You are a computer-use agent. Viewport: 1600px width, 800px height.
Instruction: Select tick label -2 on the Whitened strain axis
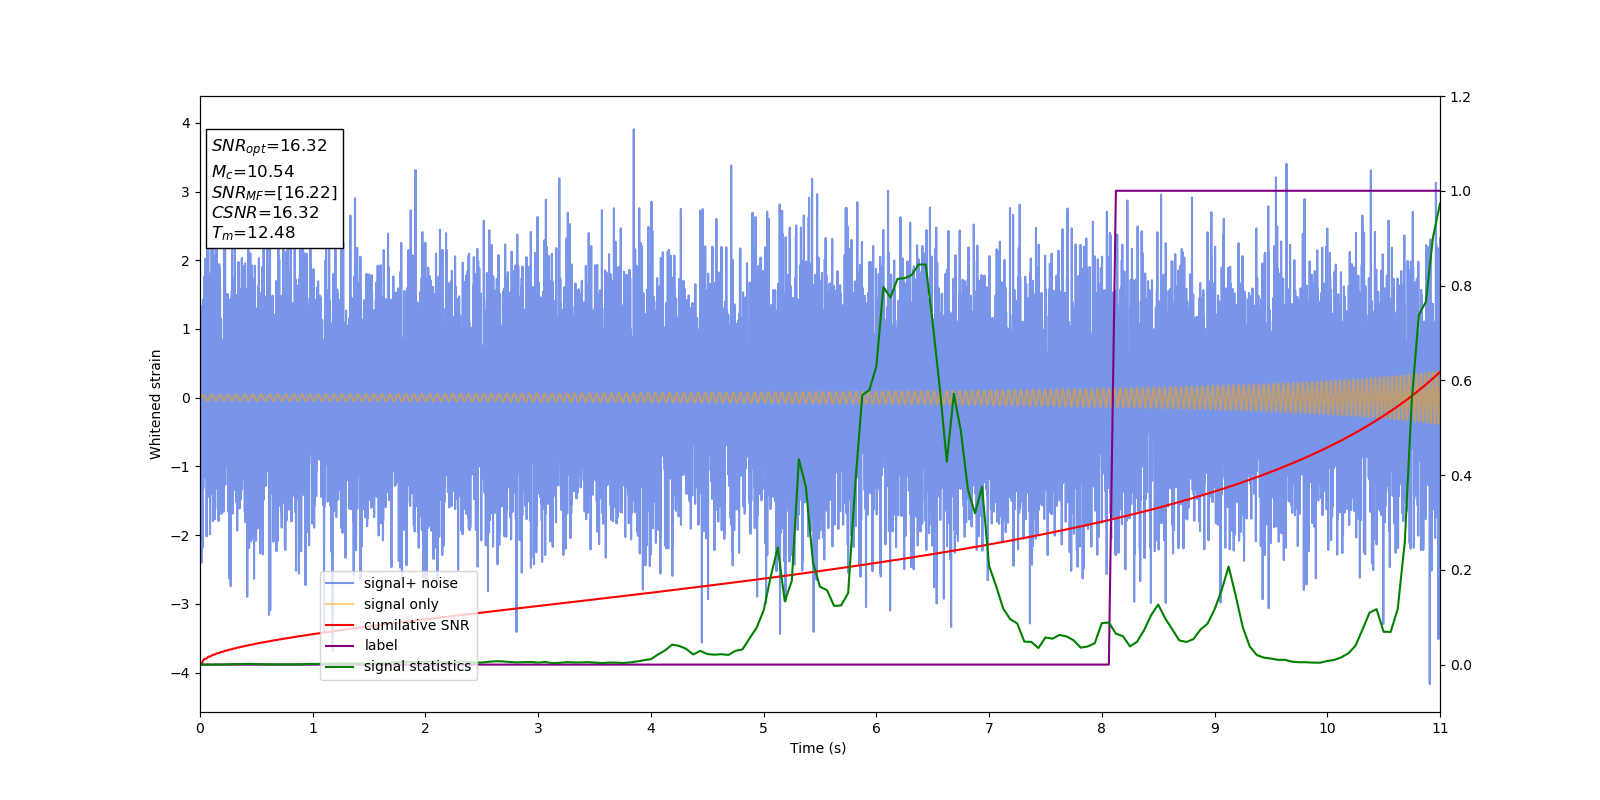[x=180, y=536]
